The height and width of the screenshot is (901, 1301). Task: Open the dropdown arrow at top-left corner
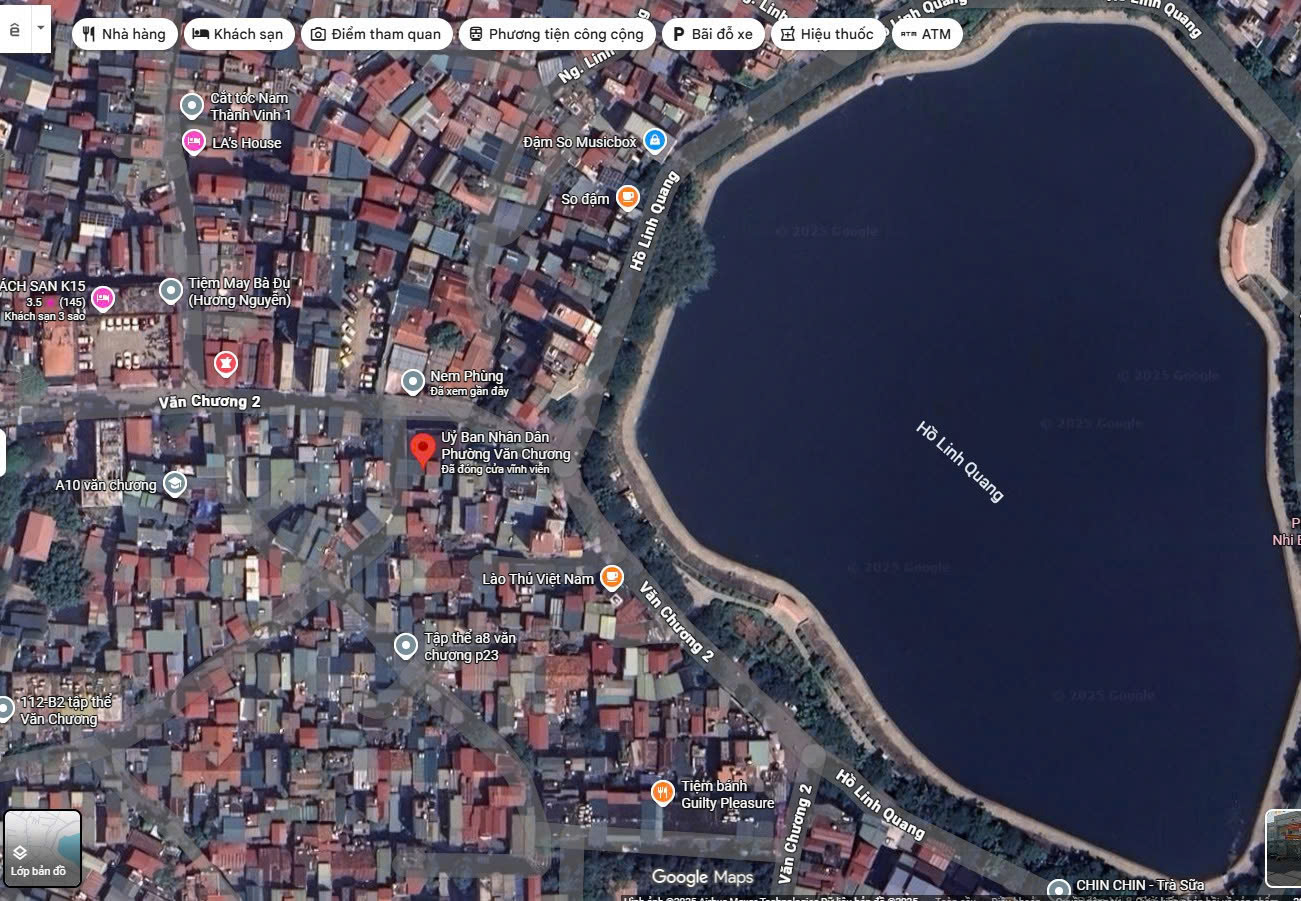(x=41, y=28)
